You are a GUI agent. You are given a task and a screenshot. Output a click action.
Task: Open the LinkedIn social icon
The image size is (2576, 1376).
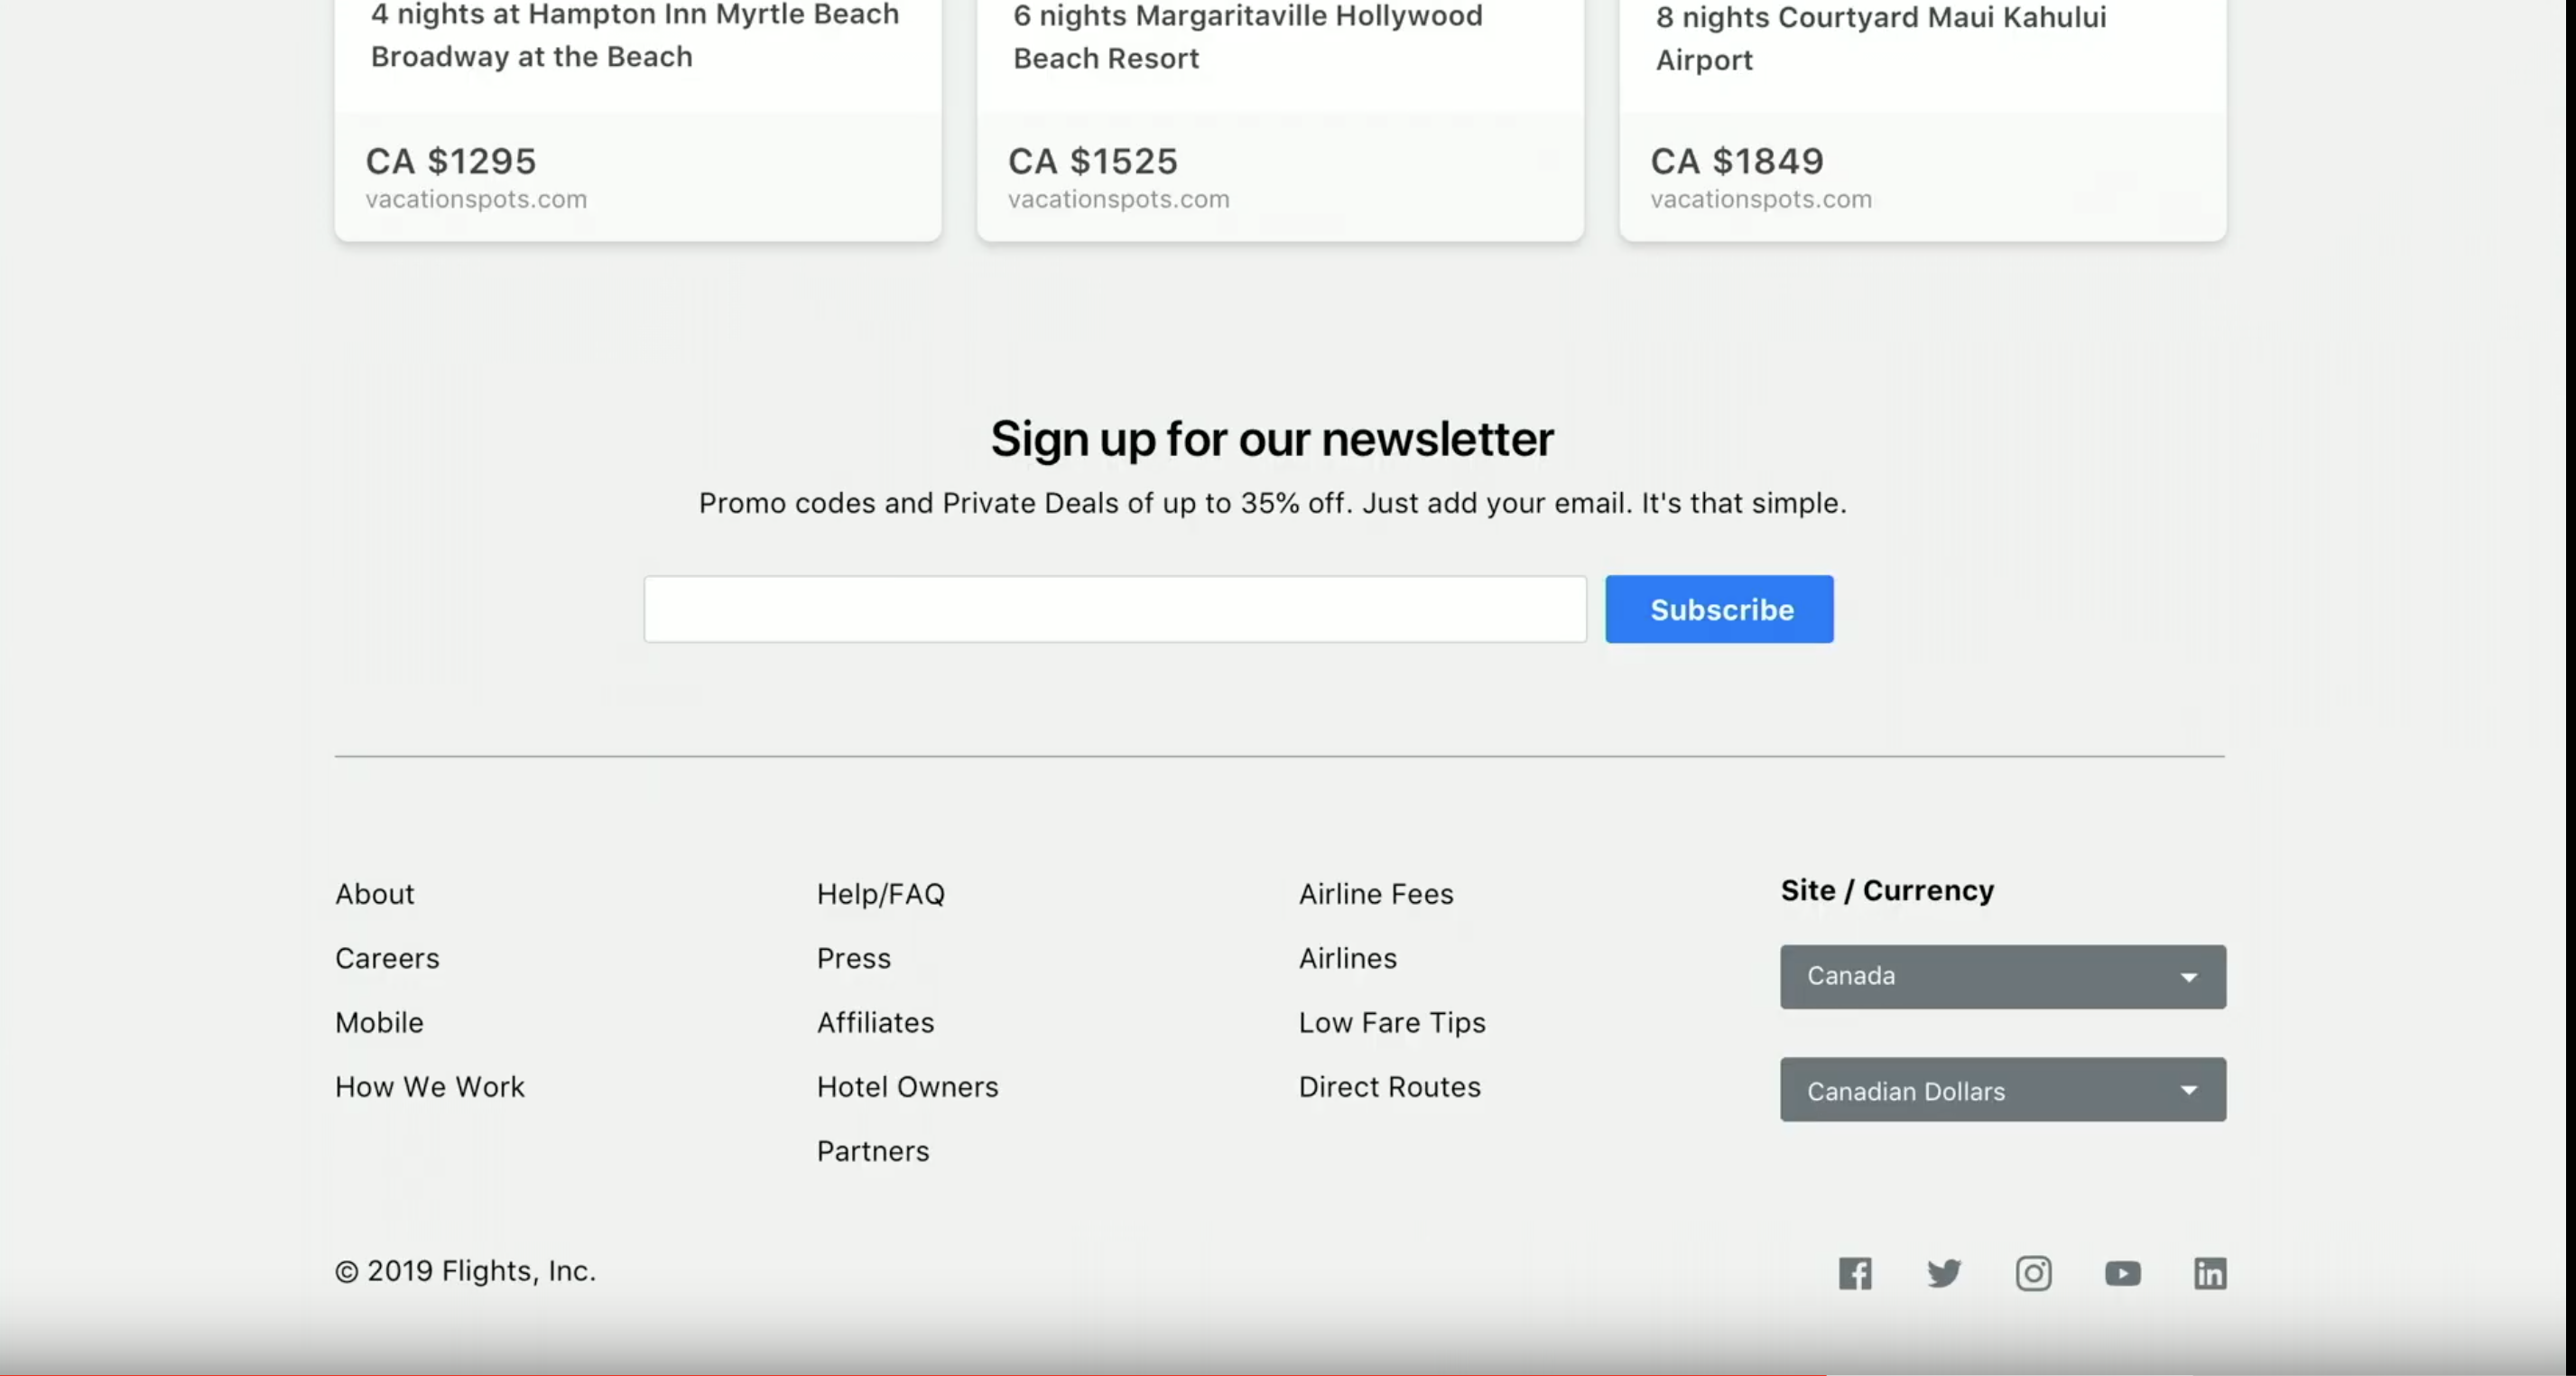click(2210, 1273)
